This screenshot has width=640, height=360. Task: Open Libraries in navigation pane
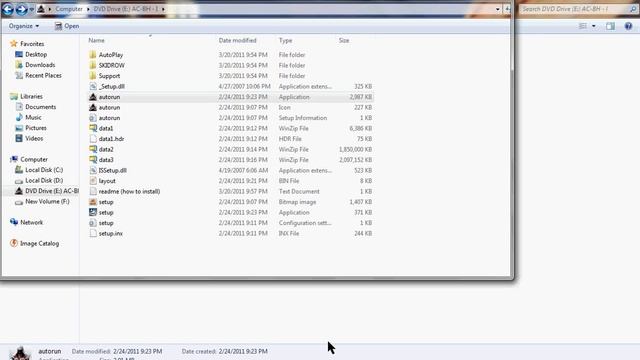pyautogui.click(x=31, y=96)
